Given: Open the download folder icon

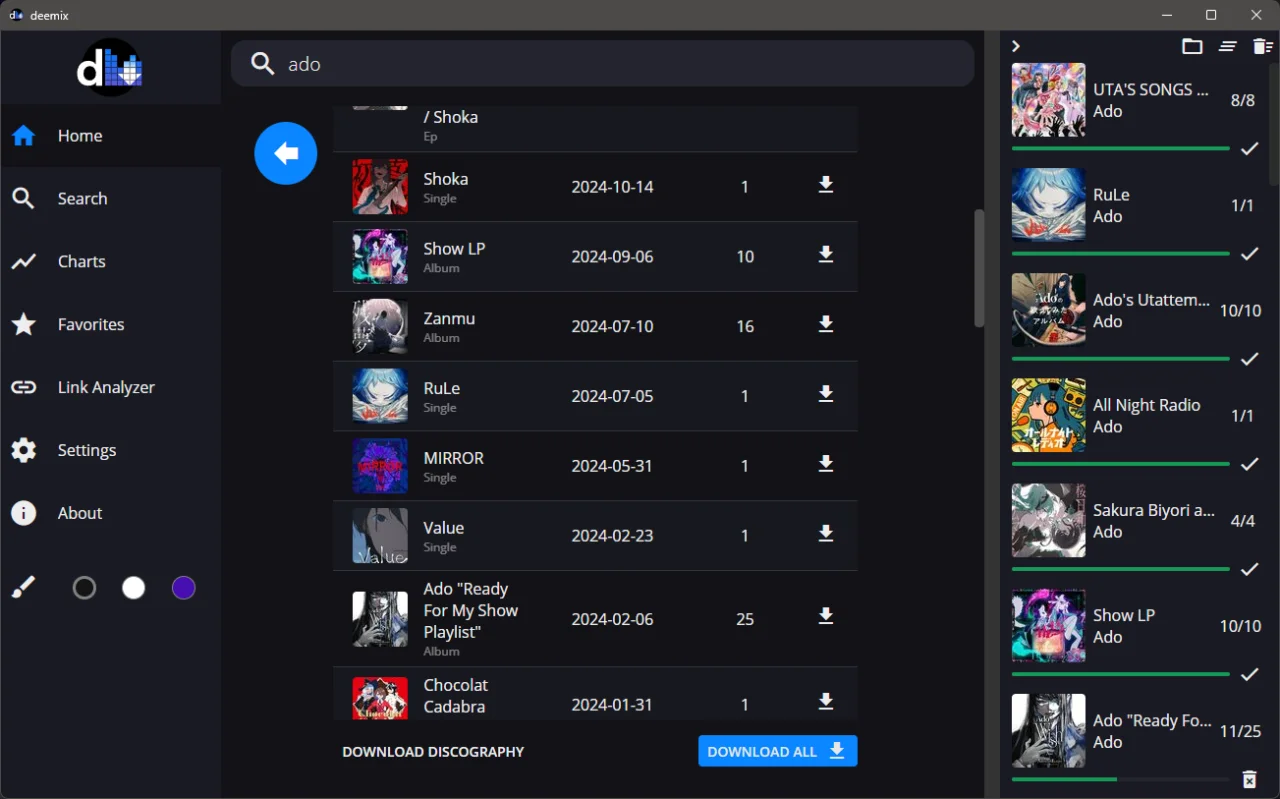Looking at the screenshot, I should pyautogui.click(x=1192, y=46).
